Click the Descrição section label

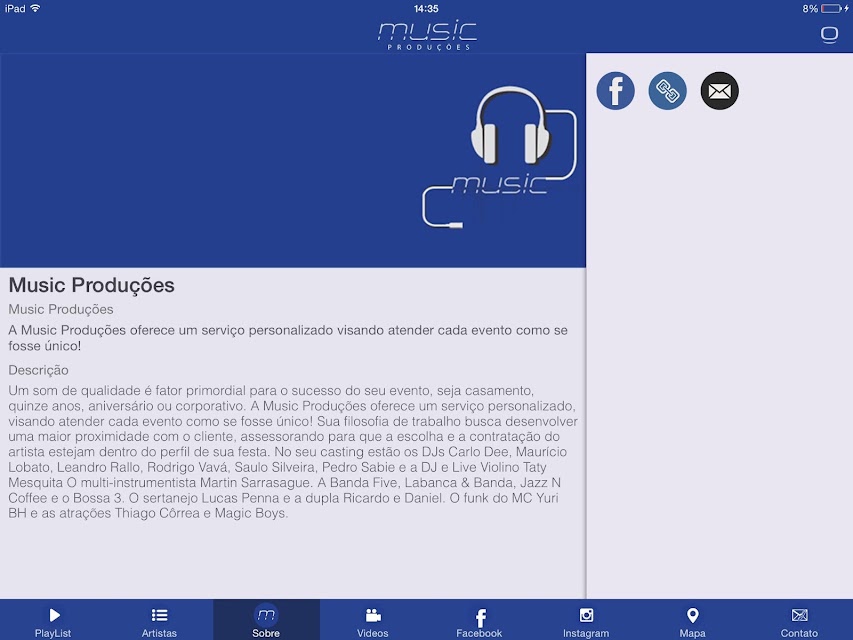38,370
